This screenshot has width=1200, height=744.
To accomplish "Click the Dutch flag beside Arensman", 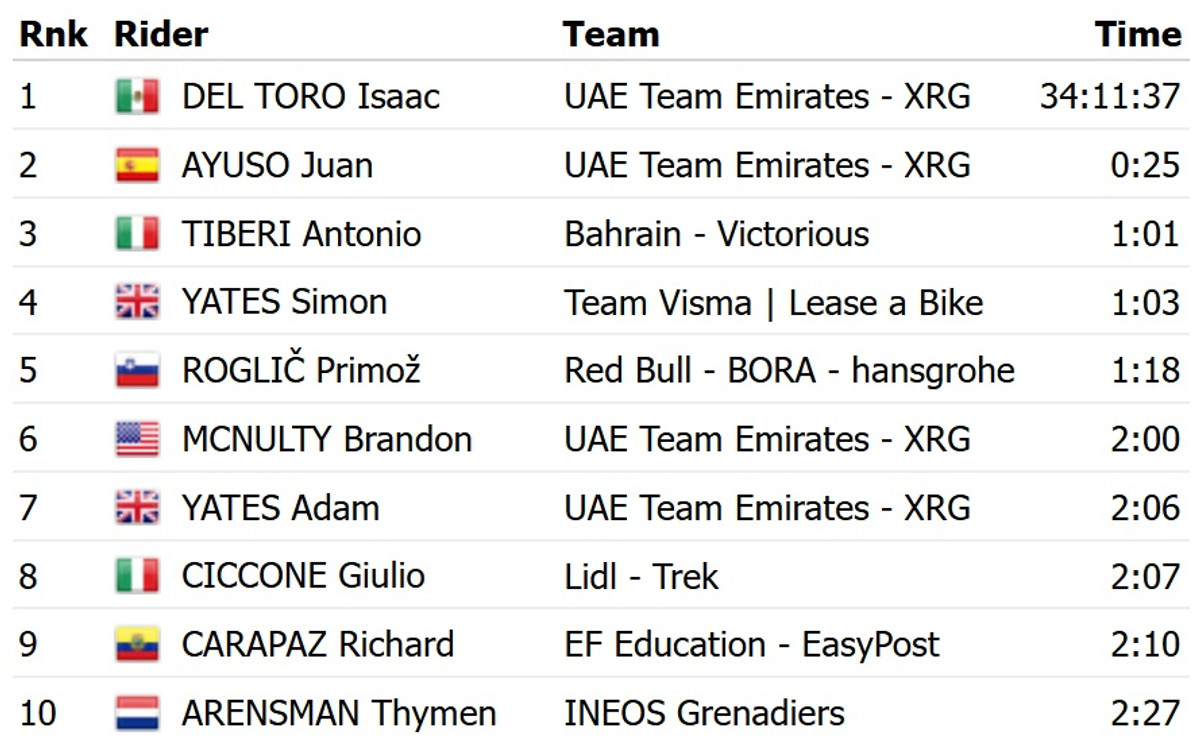I will click(x=137, y=714).
